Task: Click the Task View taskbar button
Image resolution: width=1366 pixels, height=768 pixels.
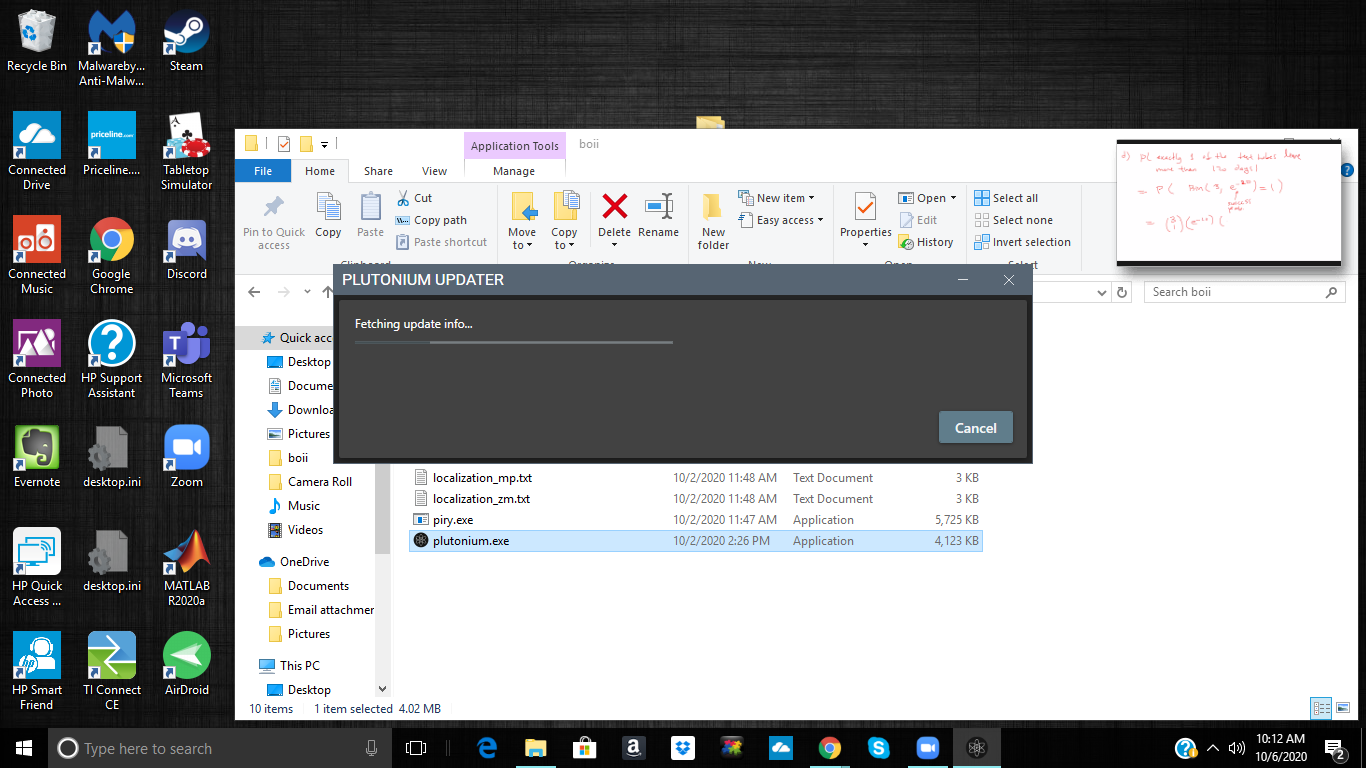Action: tap(416, 748)
